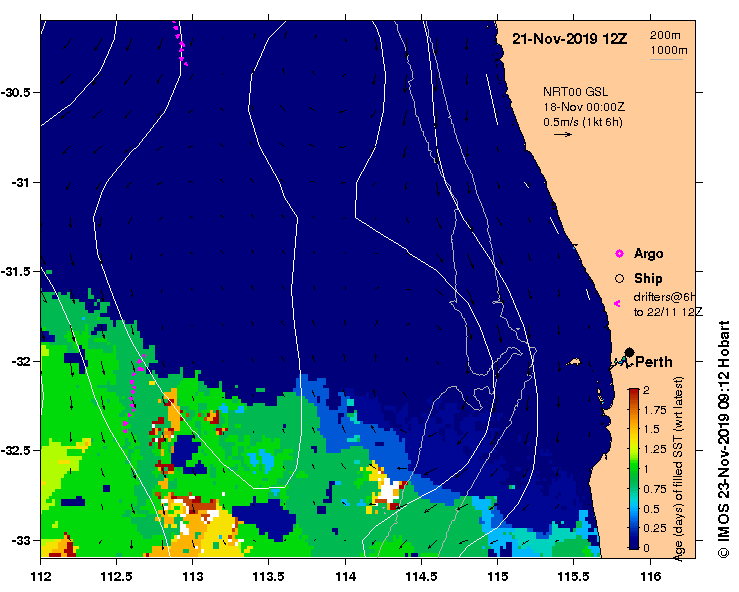Screen dimensions: 739x592
Task: Click the 18-Nov 00:00Z timestamp text
Action: pyautogui.click(x=584, y=107)
